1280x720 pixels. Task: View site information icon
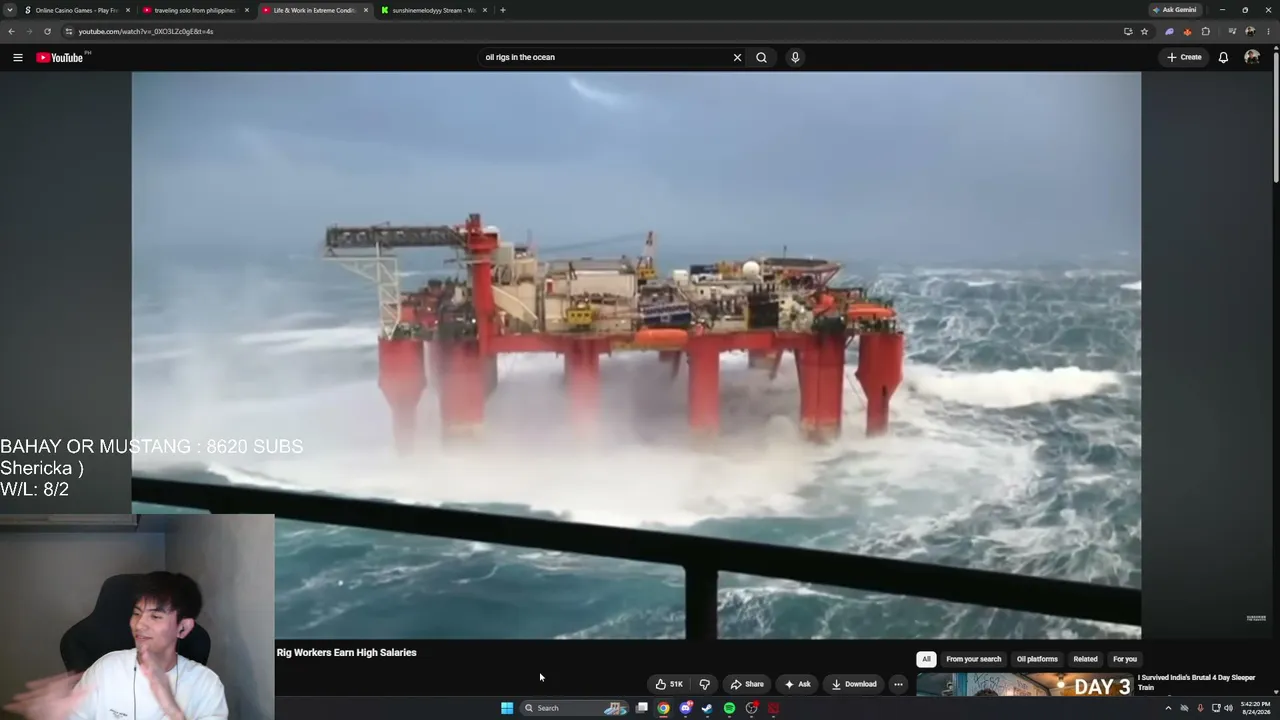68,31
